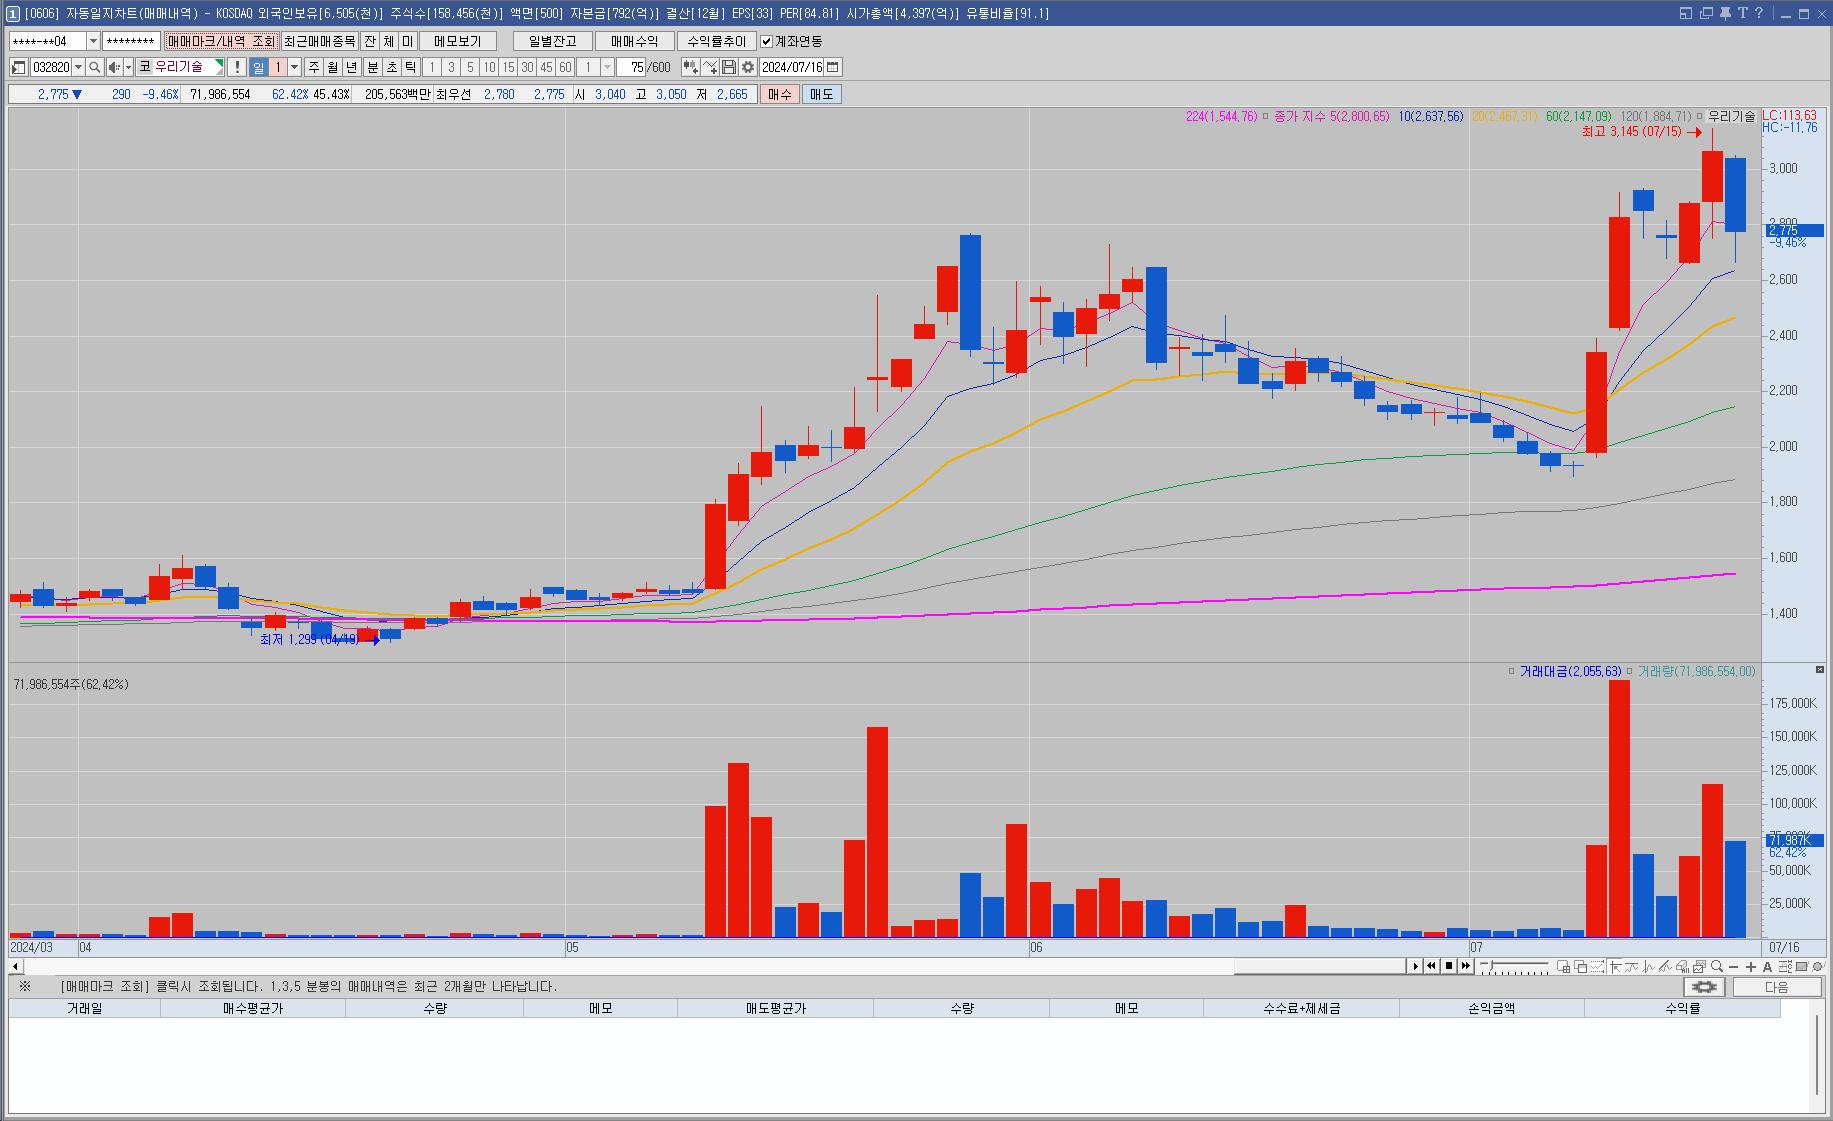Select the 틱 (tick) period toggle
The width and height of the screenshot is (1833, 1121).
tap(410, 67)
